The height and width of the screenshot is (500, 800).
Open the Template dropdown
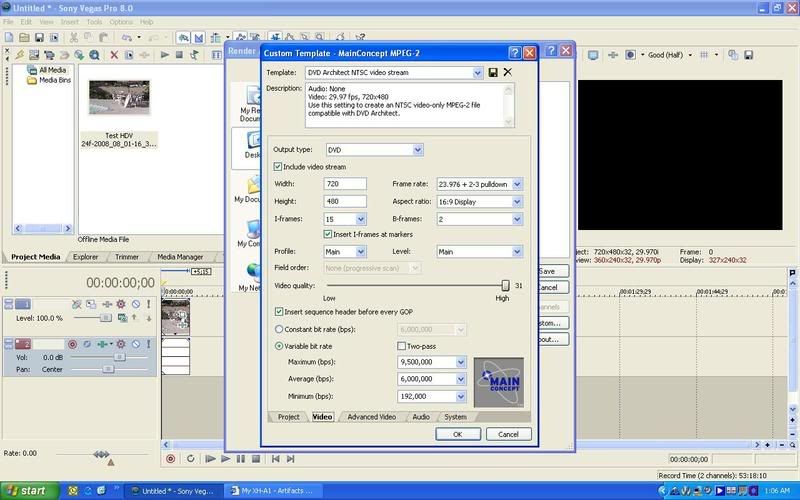tap(477, 72)
